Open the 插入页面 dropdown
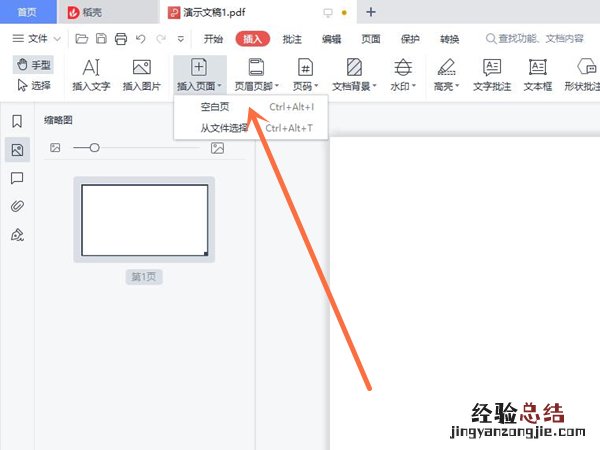 click(200, 75)
